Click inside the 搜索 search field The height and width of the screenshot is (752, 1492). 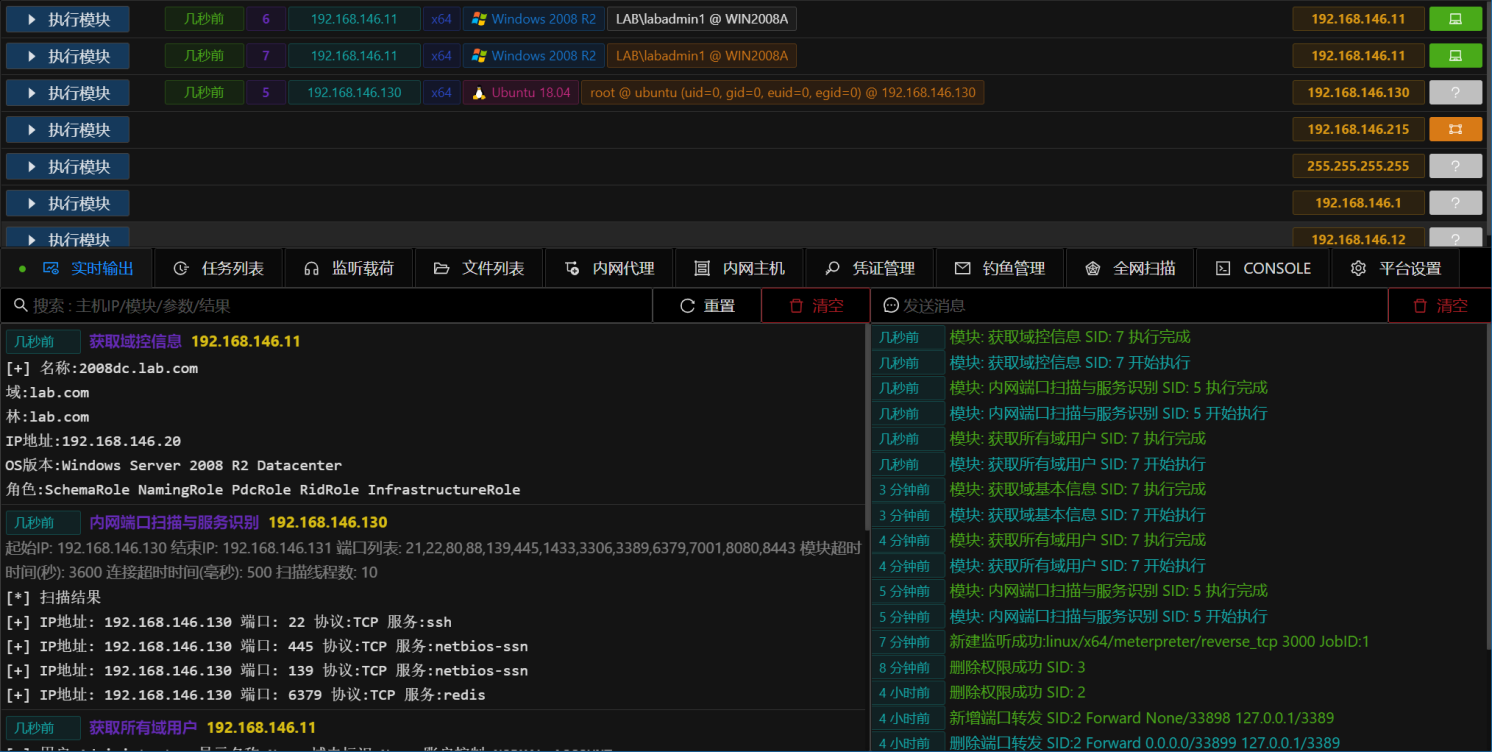[x=300, y=305]
